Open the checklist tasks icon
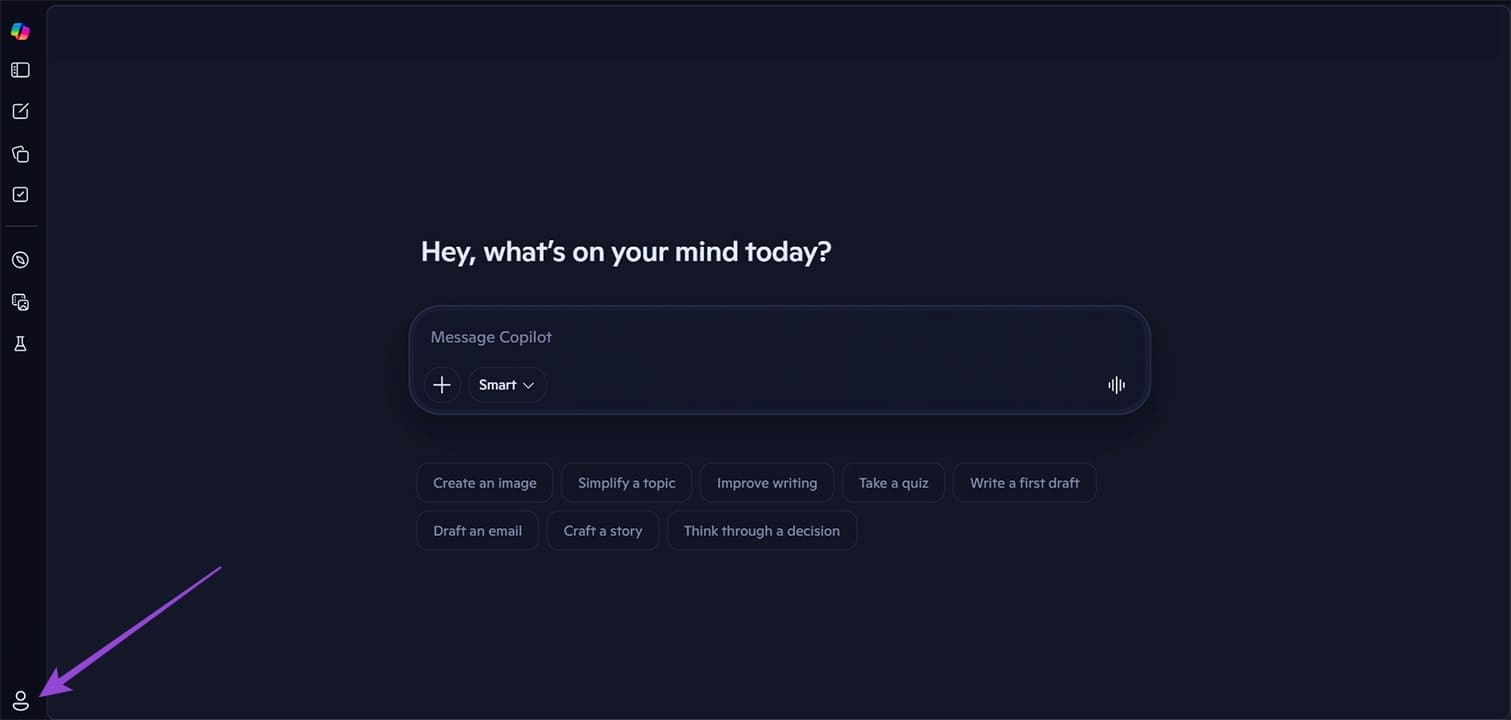Image resolution: width=1511 pixels, height=720 pixels. tap(20, 195)
